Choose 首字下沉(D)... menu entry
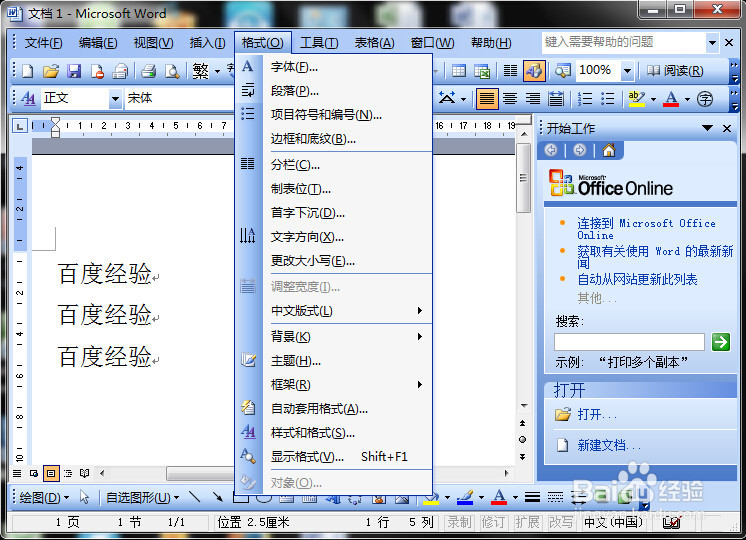Viewport: 746px width, 540px height. (347, 213)
